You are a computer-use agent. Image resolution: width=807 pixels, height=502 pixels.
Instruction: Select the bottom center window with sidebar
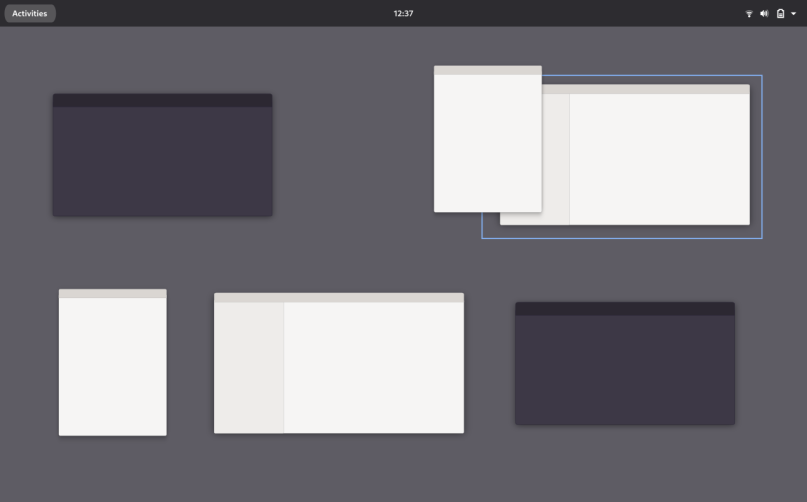(373, 367)
